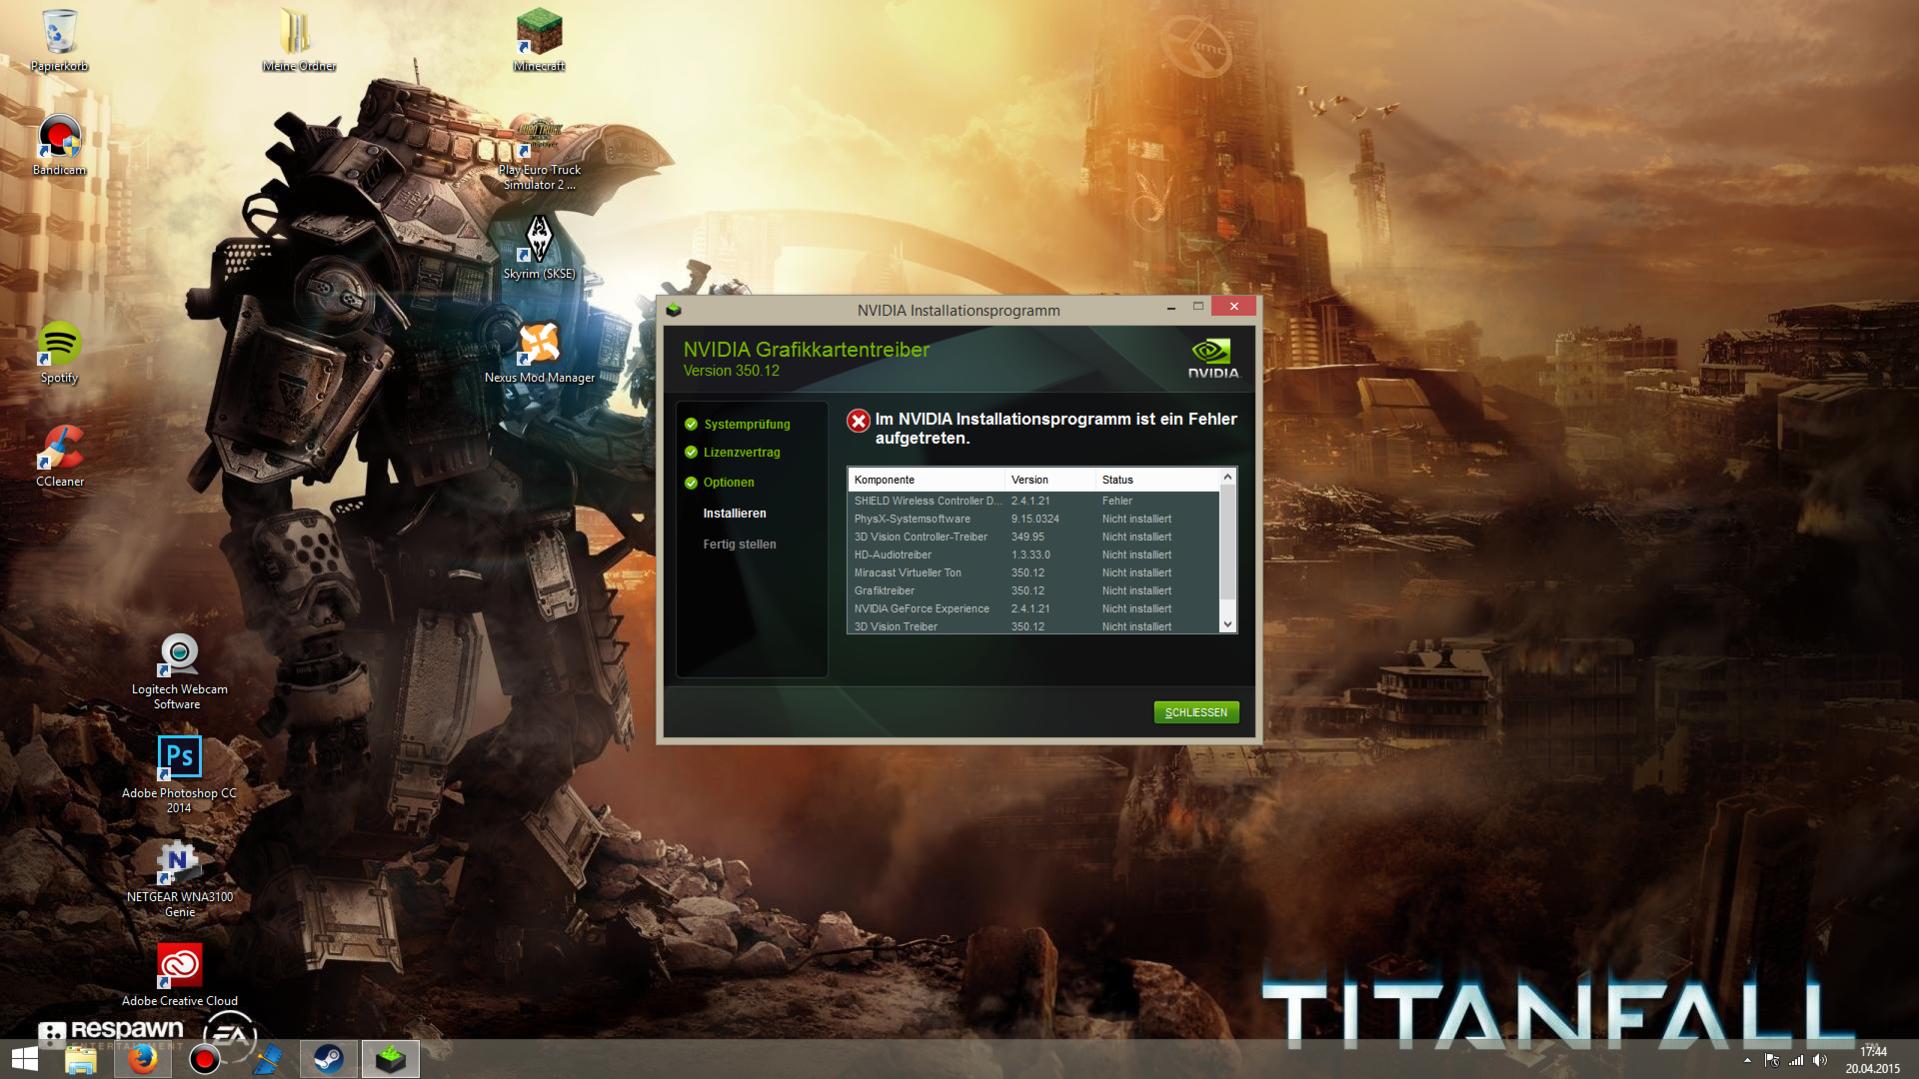Select the 3D Vision Treiber row
This screenshot has height=1079, width=1919.
point(1033,627)
